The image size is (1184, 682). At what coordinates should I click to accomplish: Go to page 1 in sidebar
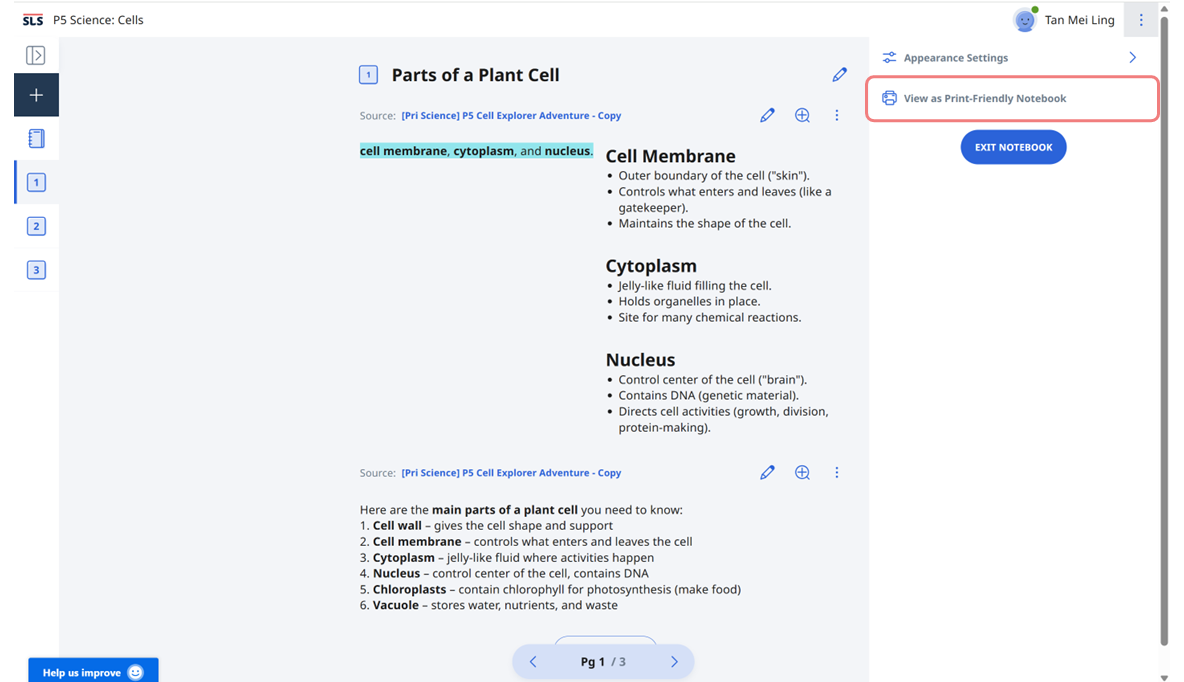point(36,182)
